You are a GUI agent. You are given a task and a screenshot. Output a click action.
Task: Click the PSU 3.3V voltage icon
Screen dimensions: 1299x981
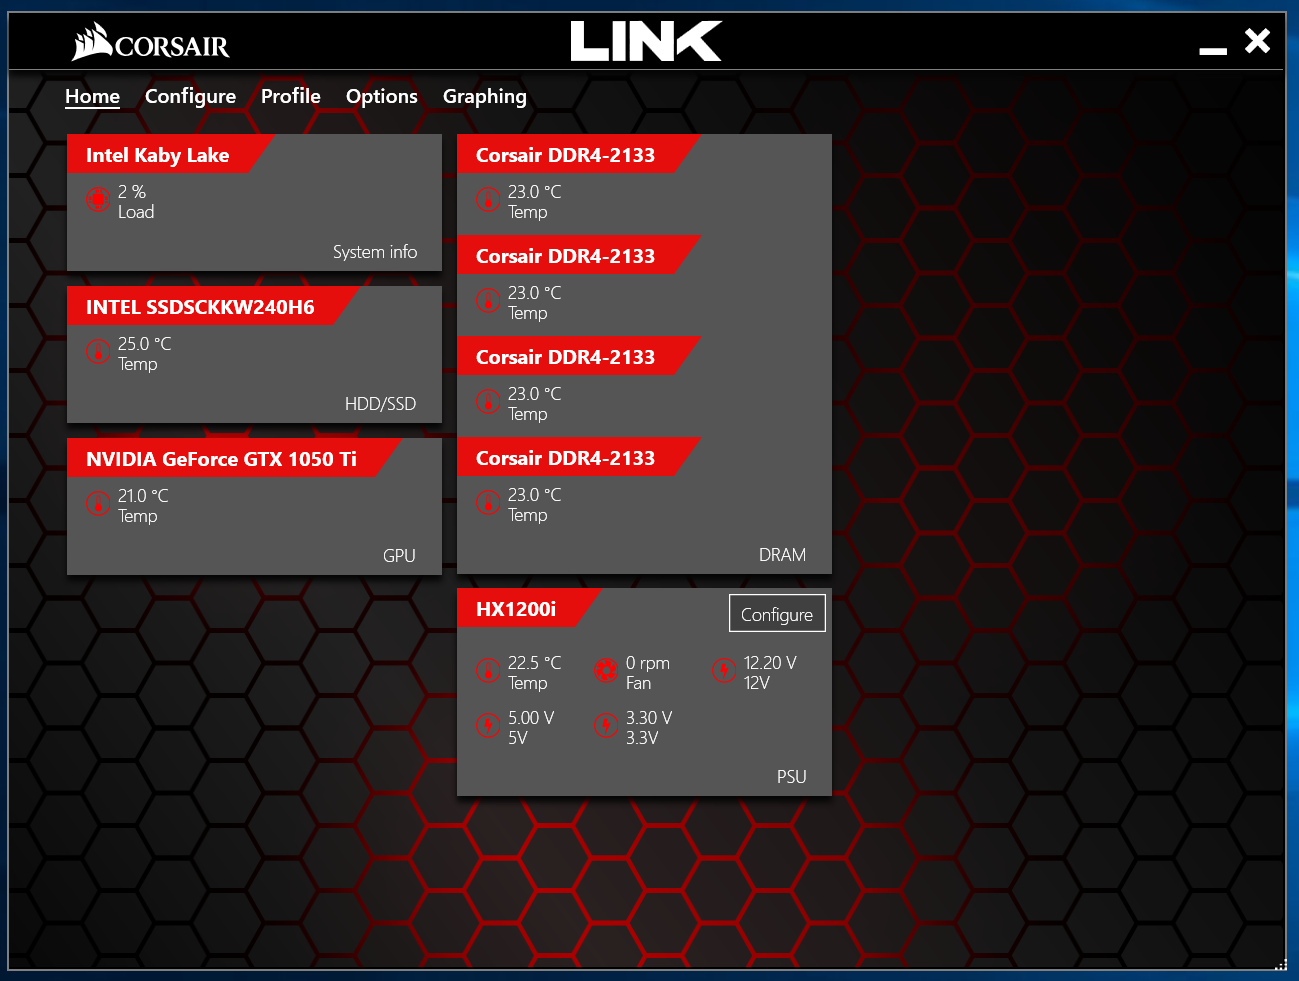[x=605, y=726]
